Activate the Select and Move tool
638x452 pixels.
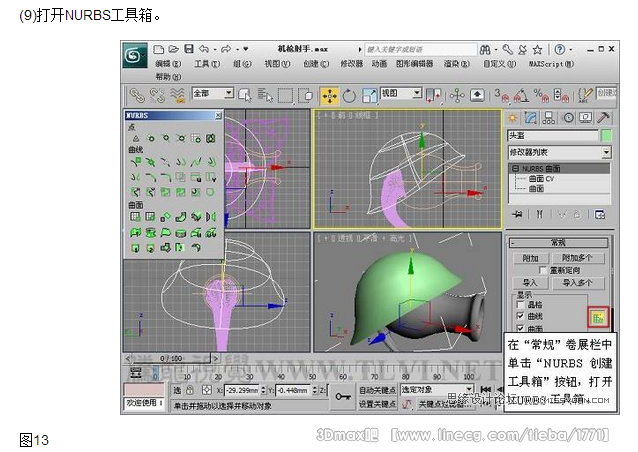point(329,96)
